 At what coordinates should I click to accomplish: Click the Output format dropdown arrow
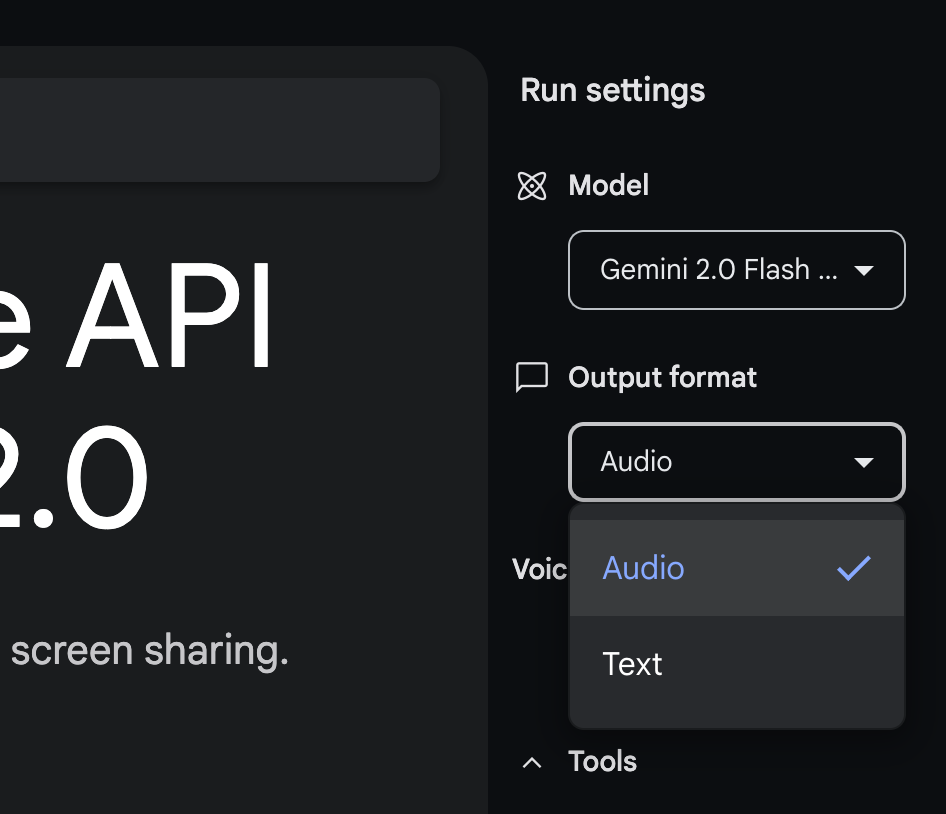864,462
